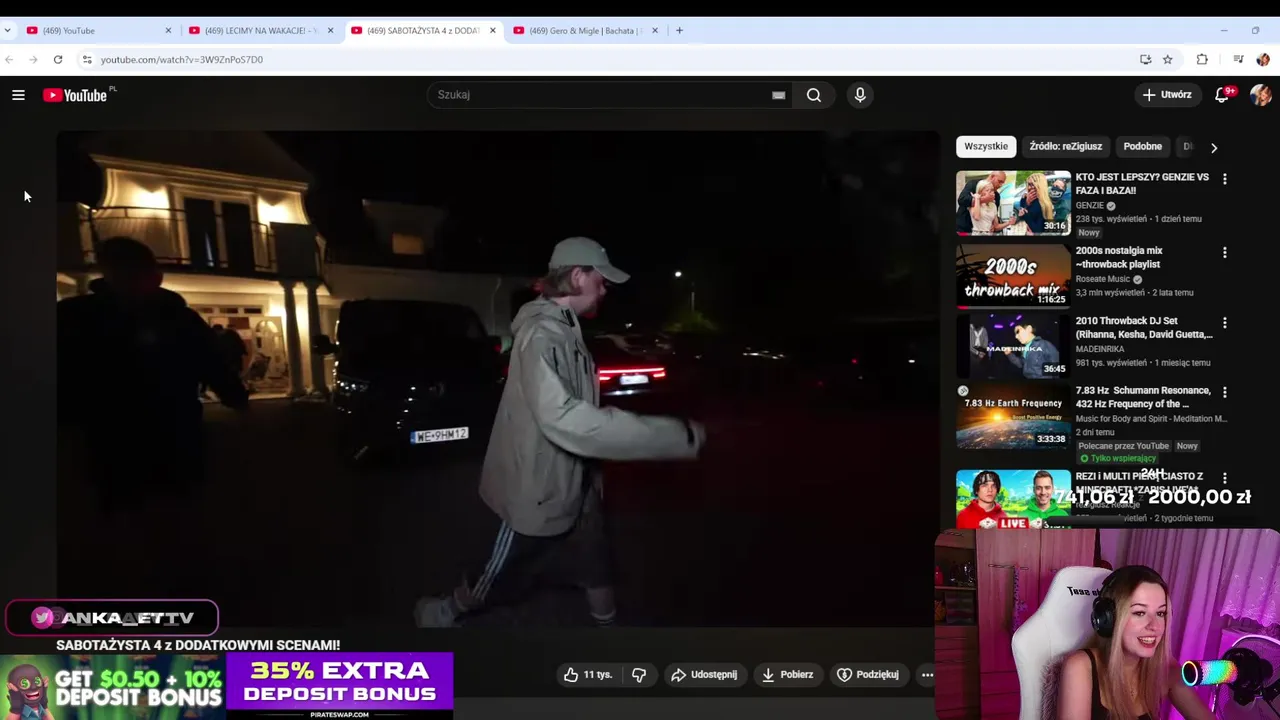Start voice search with microphone icon

point(860,95)
